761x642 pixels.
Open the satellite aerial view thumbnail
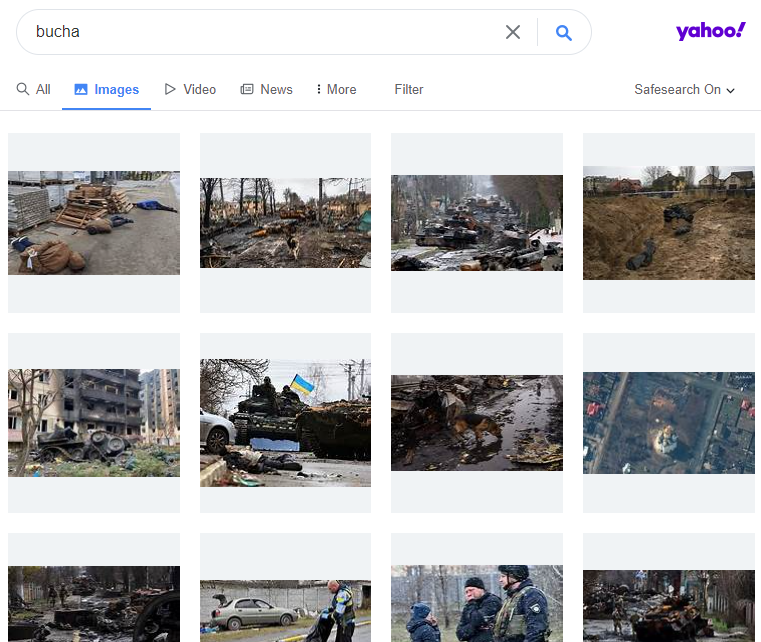click(668, 423)
